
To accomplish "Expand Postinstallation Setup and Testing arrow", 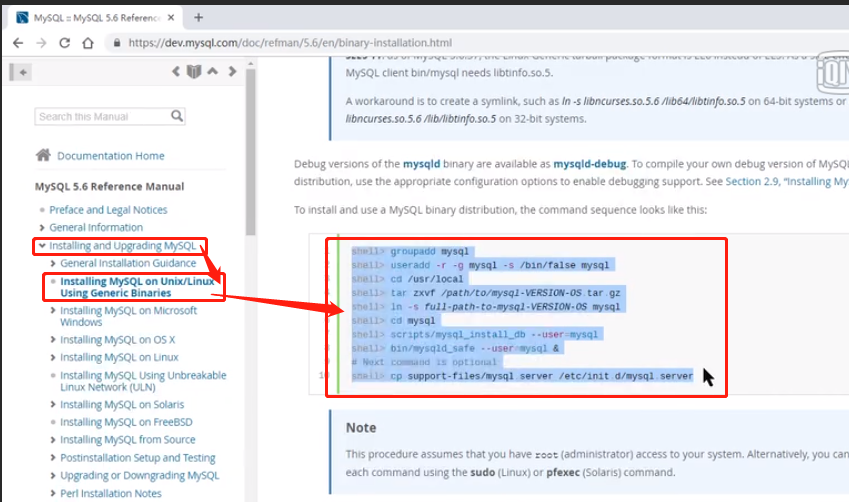I will pos(53,458).
